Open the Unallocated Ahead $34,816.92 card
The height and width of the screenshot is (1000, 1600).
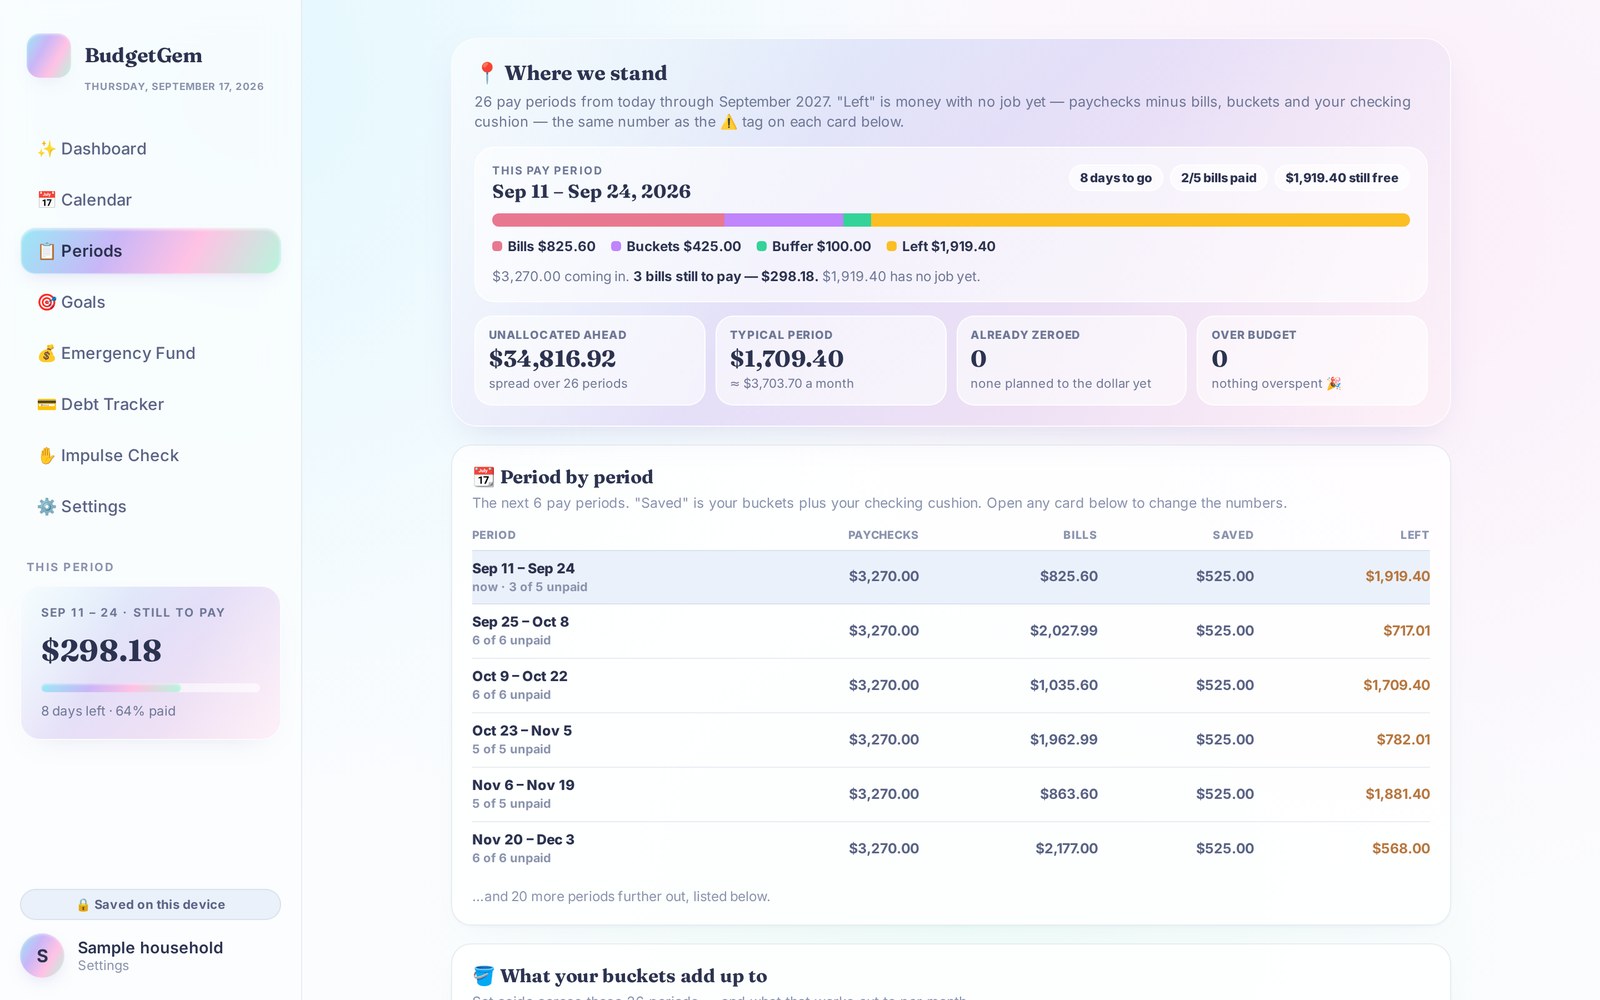click(589, 360)
